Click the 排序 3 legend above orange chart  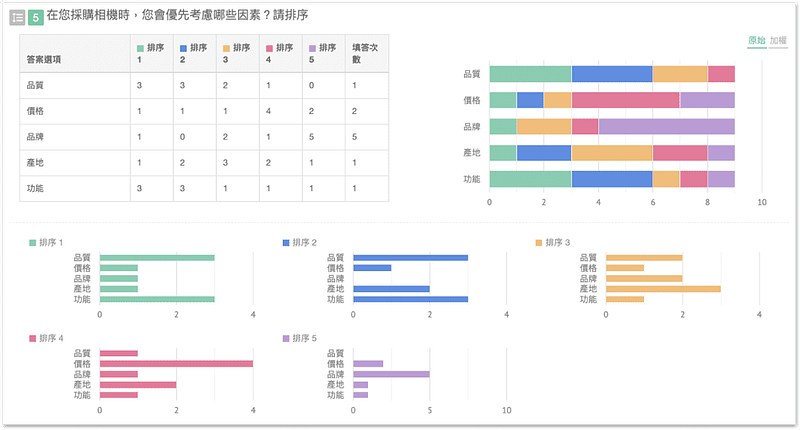point(553,242)
